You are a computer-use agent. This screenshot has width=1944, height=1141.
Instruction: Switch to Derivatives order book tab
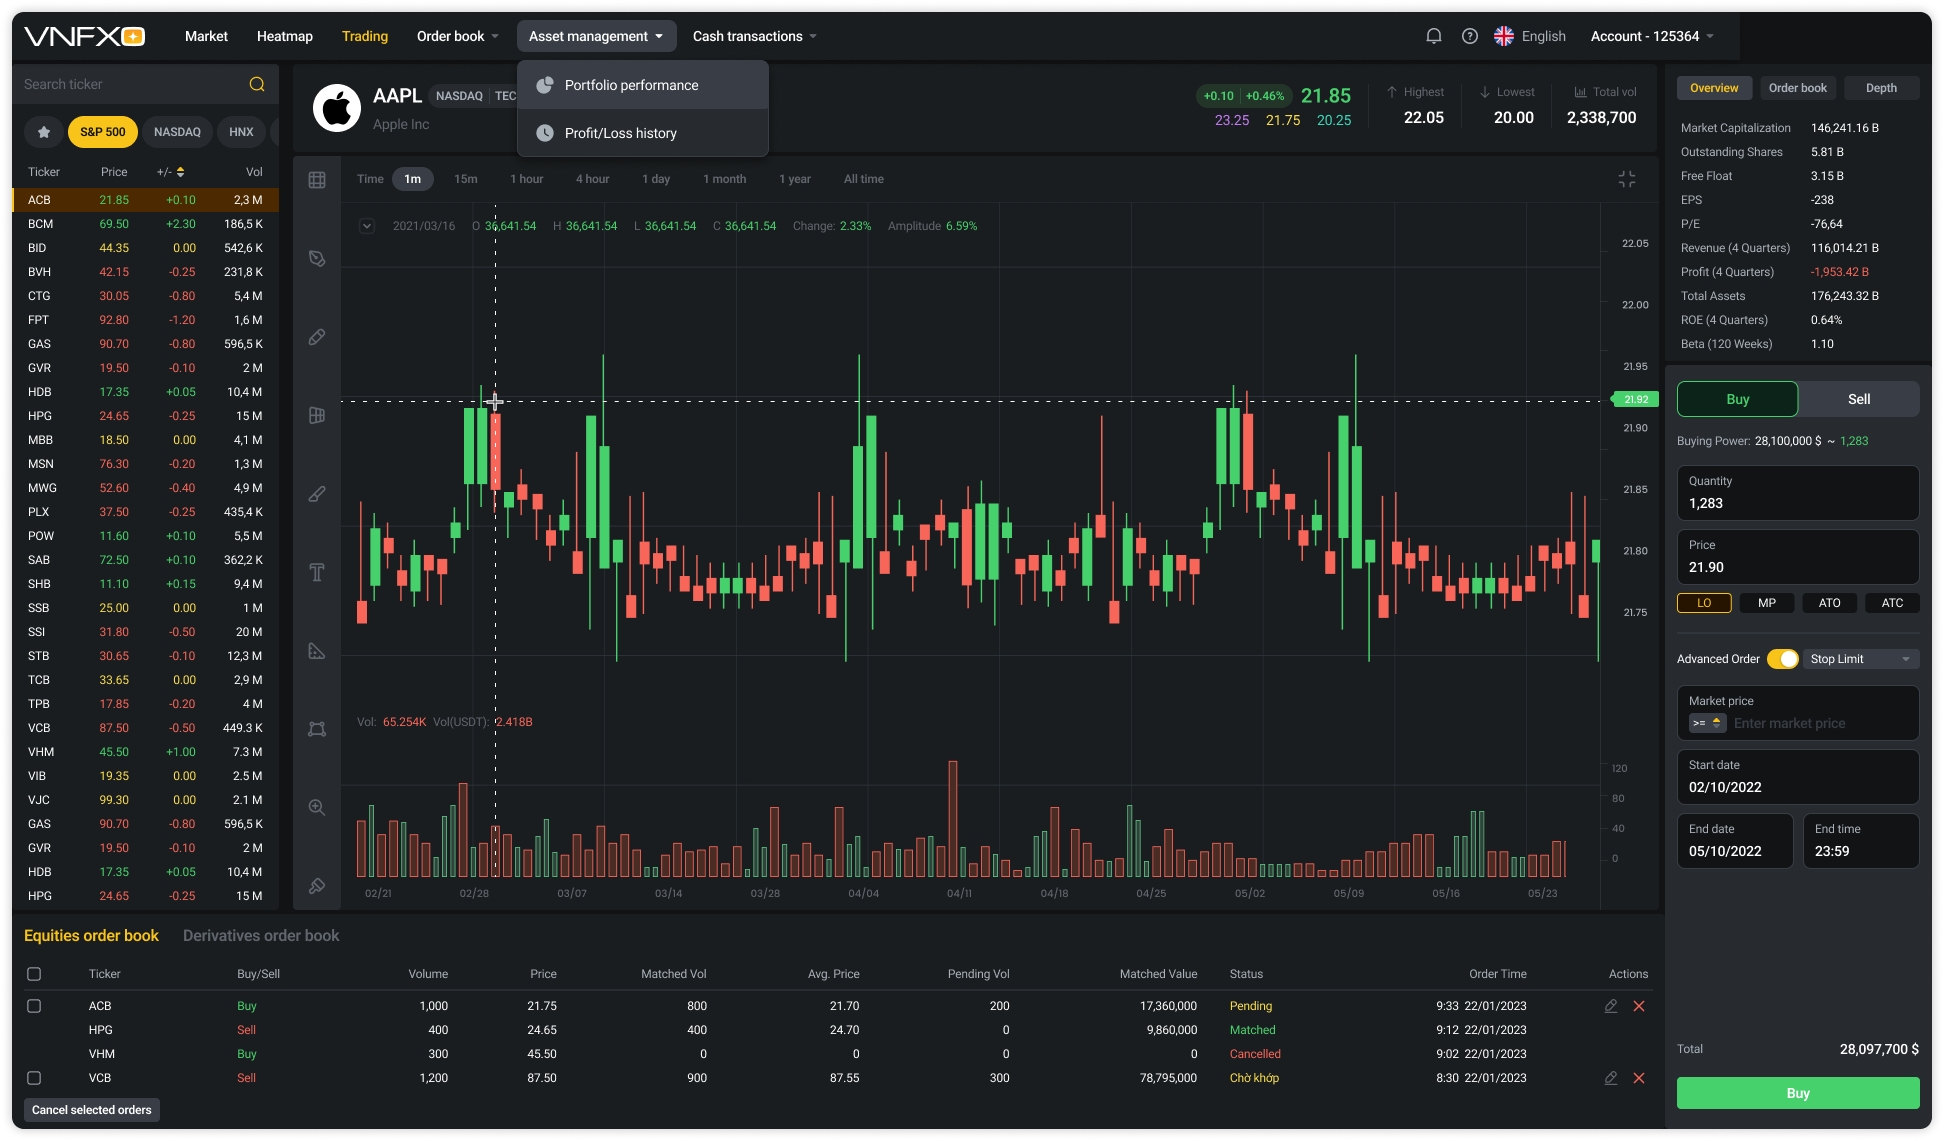click(261, 936)
